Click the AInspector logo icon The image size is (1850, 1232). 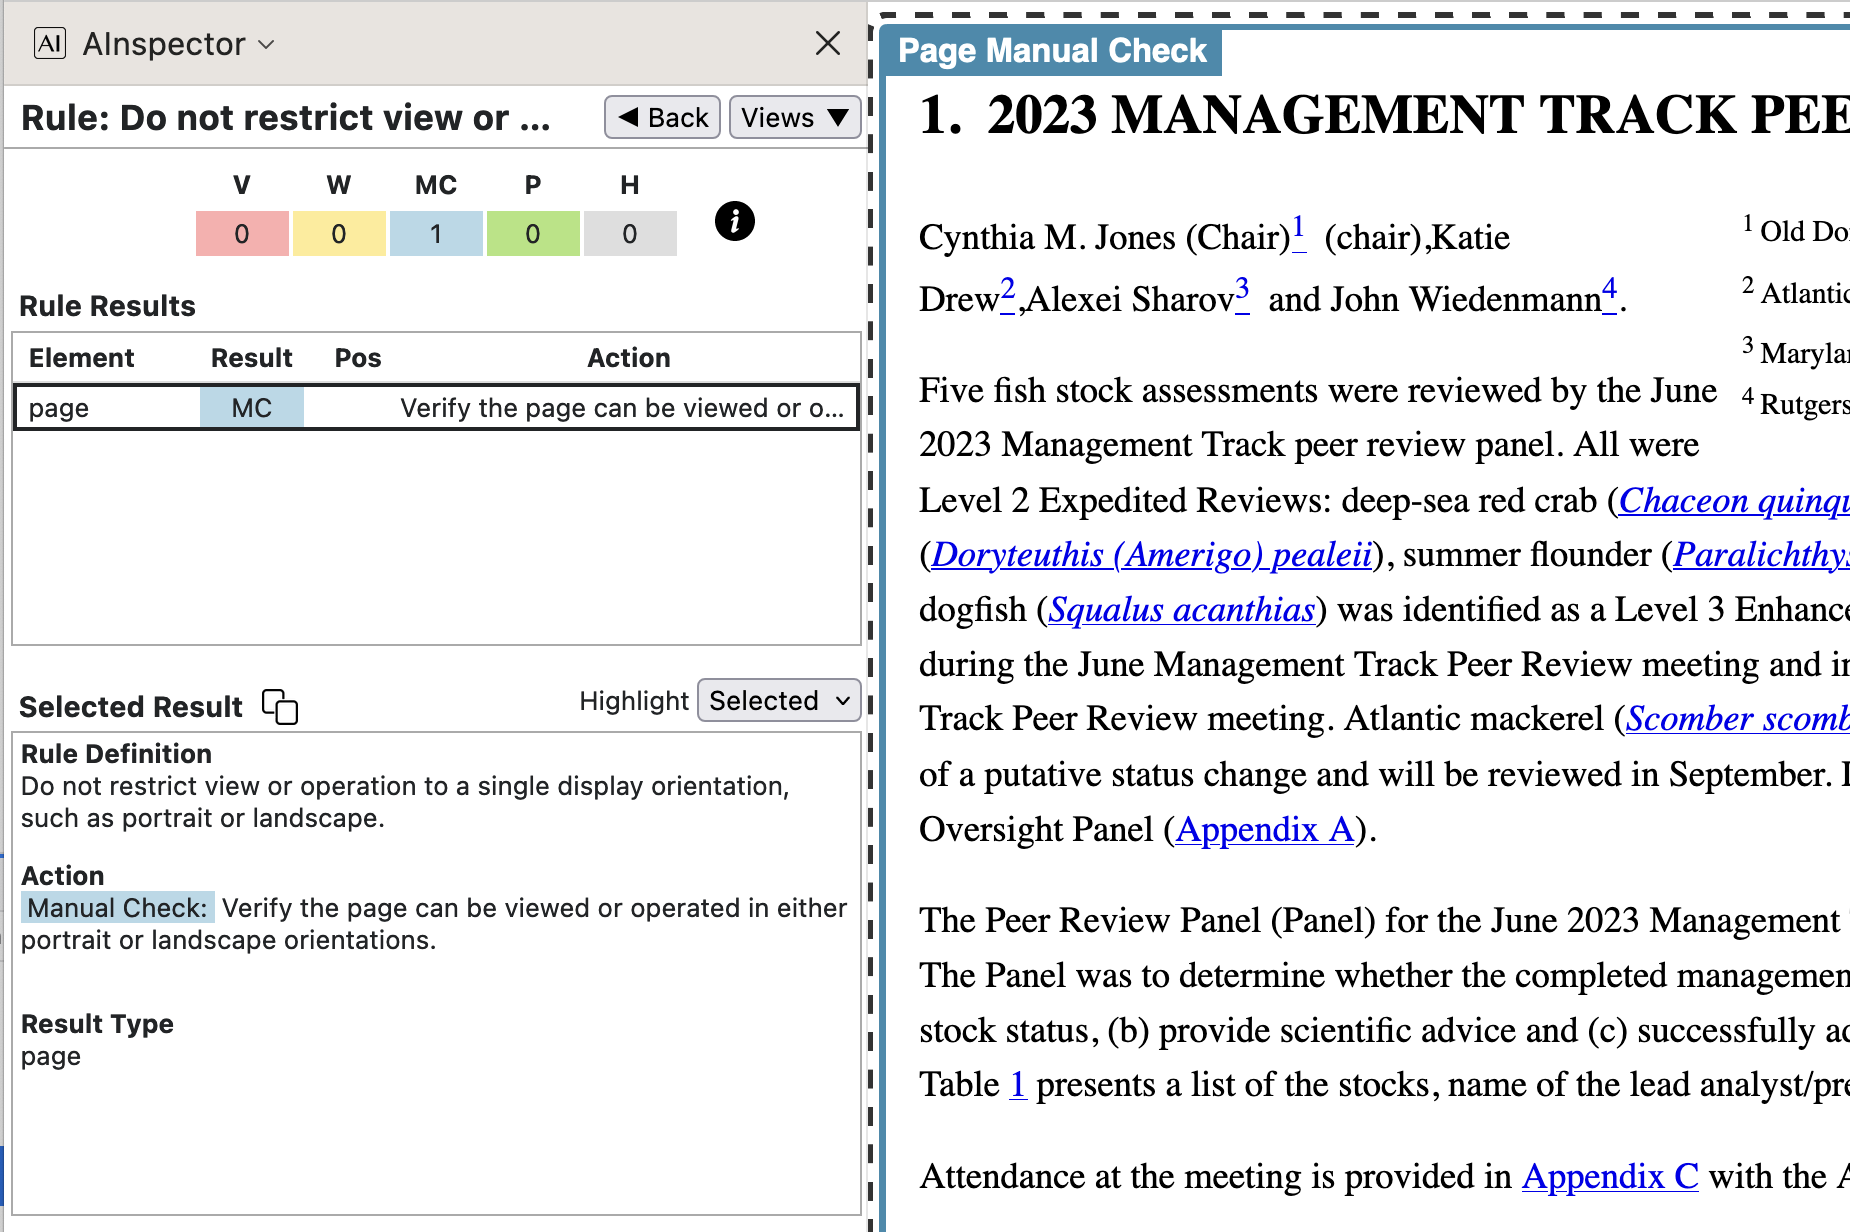tap(49, 44)
